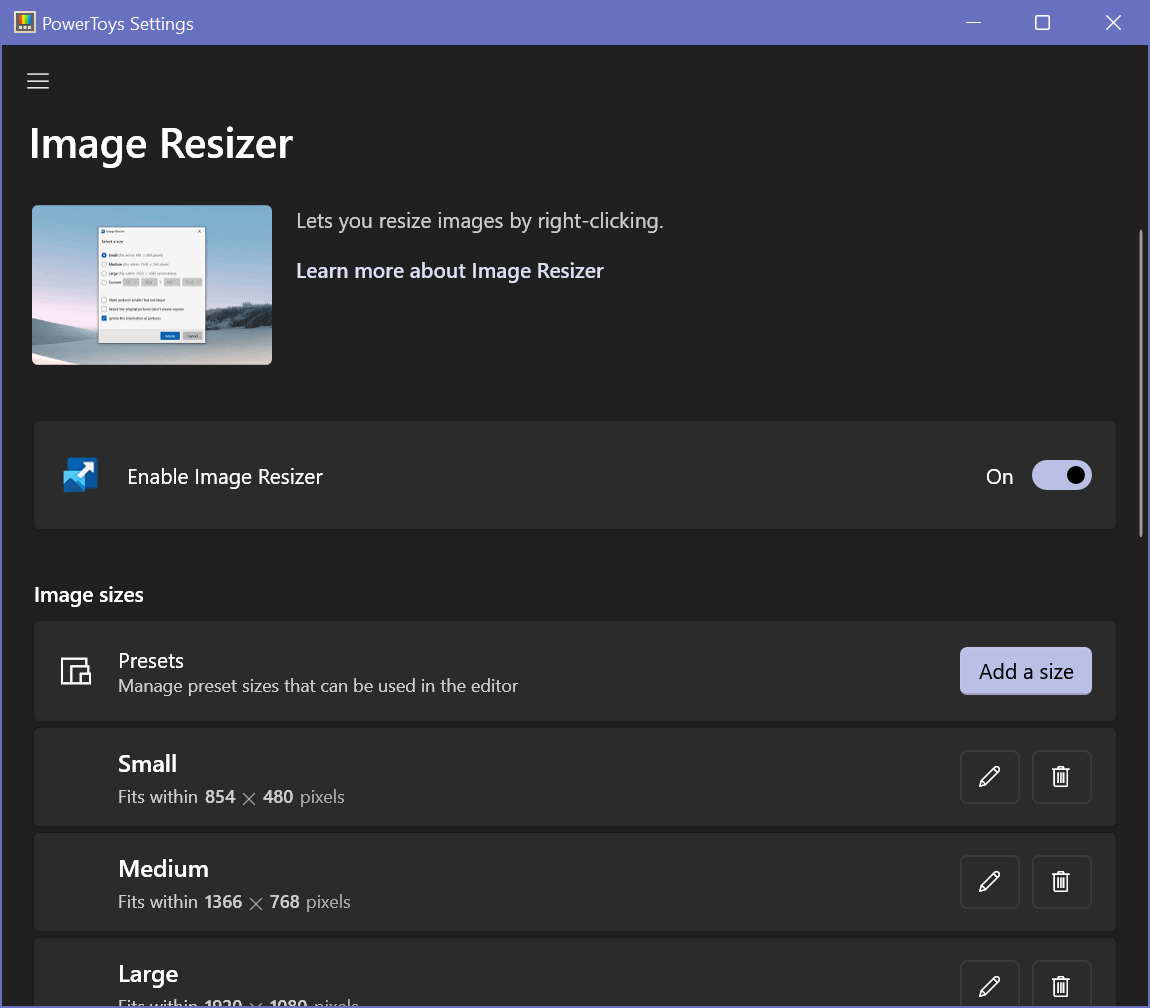Screen dimensions: 1150x1008
Task: Open the hamburger navigation menu
Action: coord(38,81)
